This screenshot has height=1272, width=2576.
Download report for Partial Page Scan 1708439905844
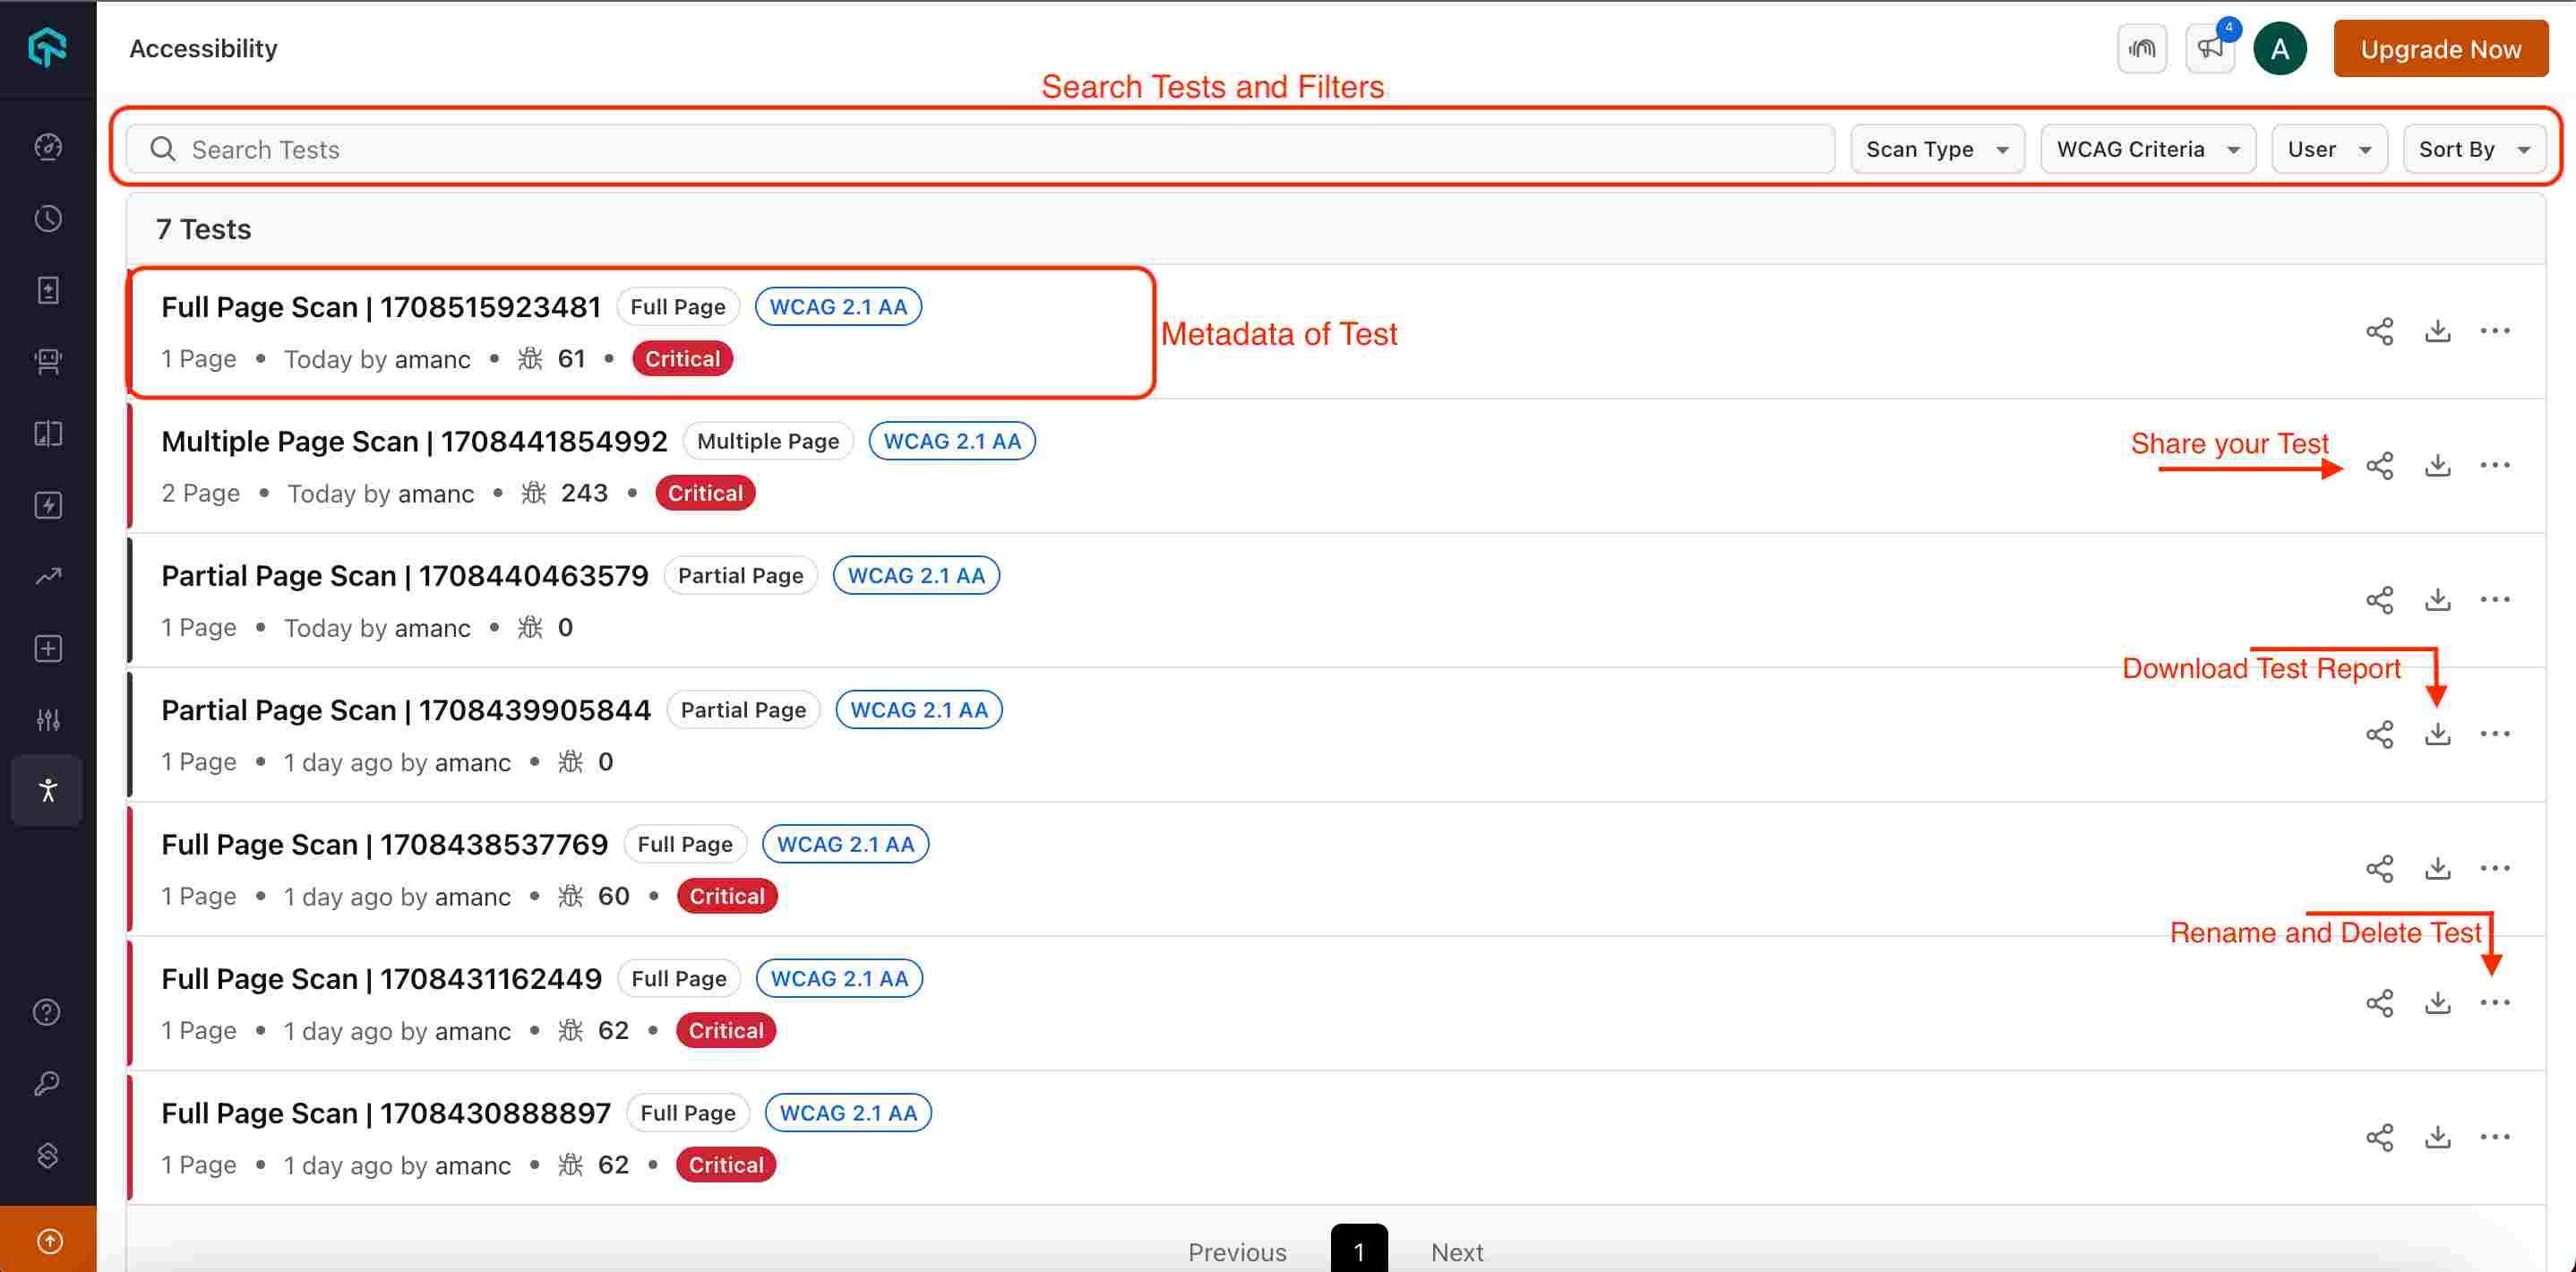2437,734
